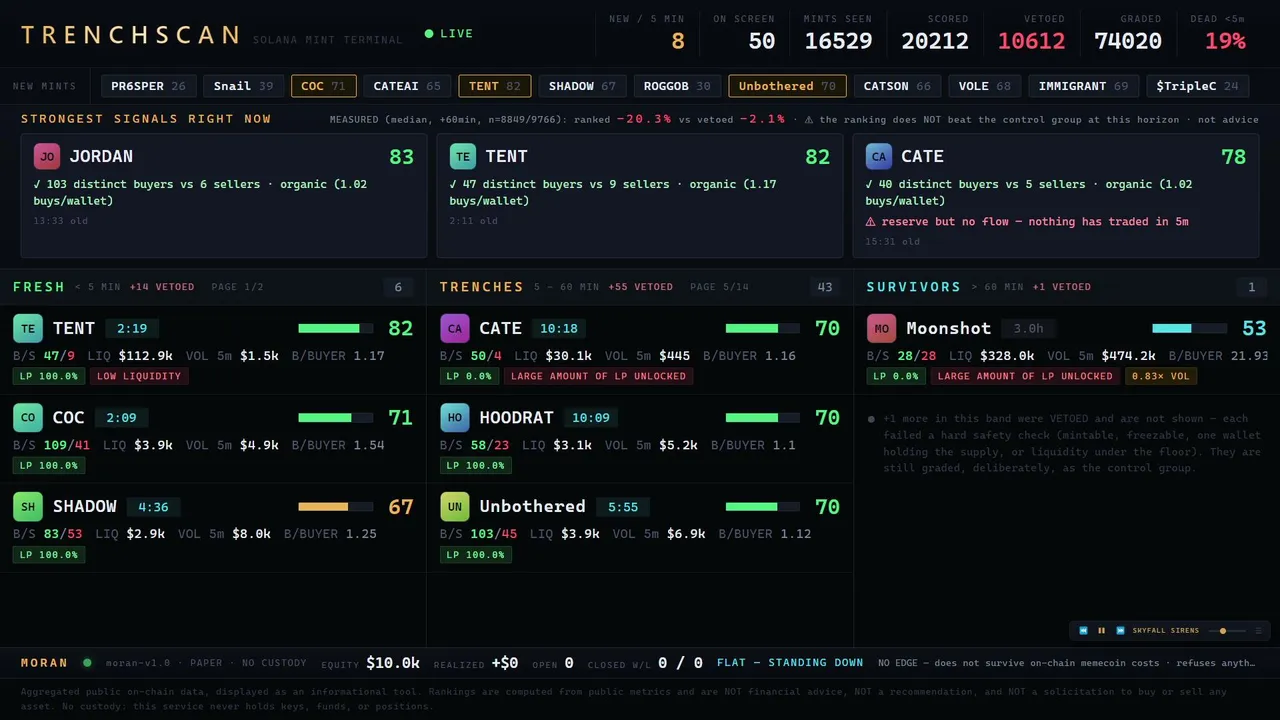Click Fresh count badge showing 6
The width and height of the screenshot is (1280, 720).
pos(398,287)
